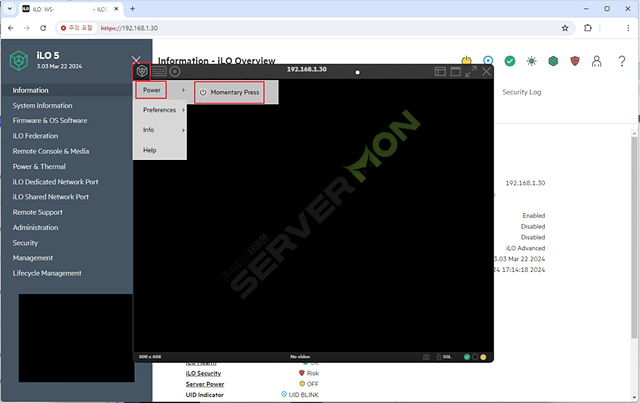Click the green hexagon iLO status icon in header
Image resolution: width=640 pixels, height=403 pixels.
[x=553, y=61]
